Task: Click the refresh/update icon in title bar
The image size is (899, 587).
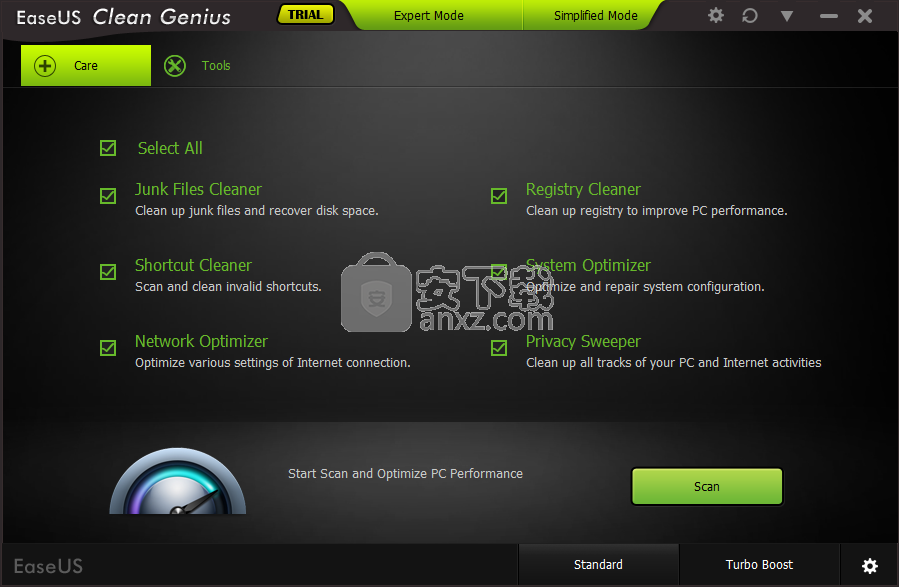Action: tap(750, 15)
